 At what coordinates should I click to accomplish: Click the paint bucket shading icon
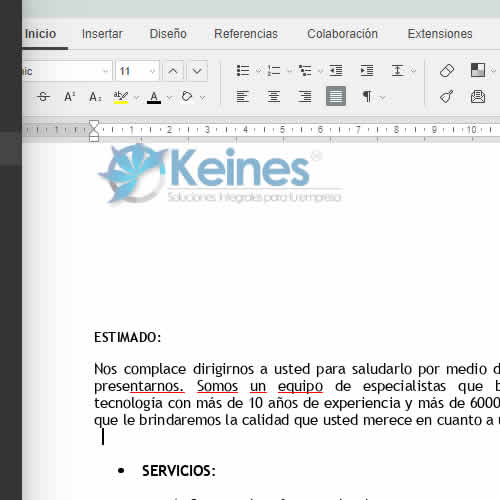187,97
